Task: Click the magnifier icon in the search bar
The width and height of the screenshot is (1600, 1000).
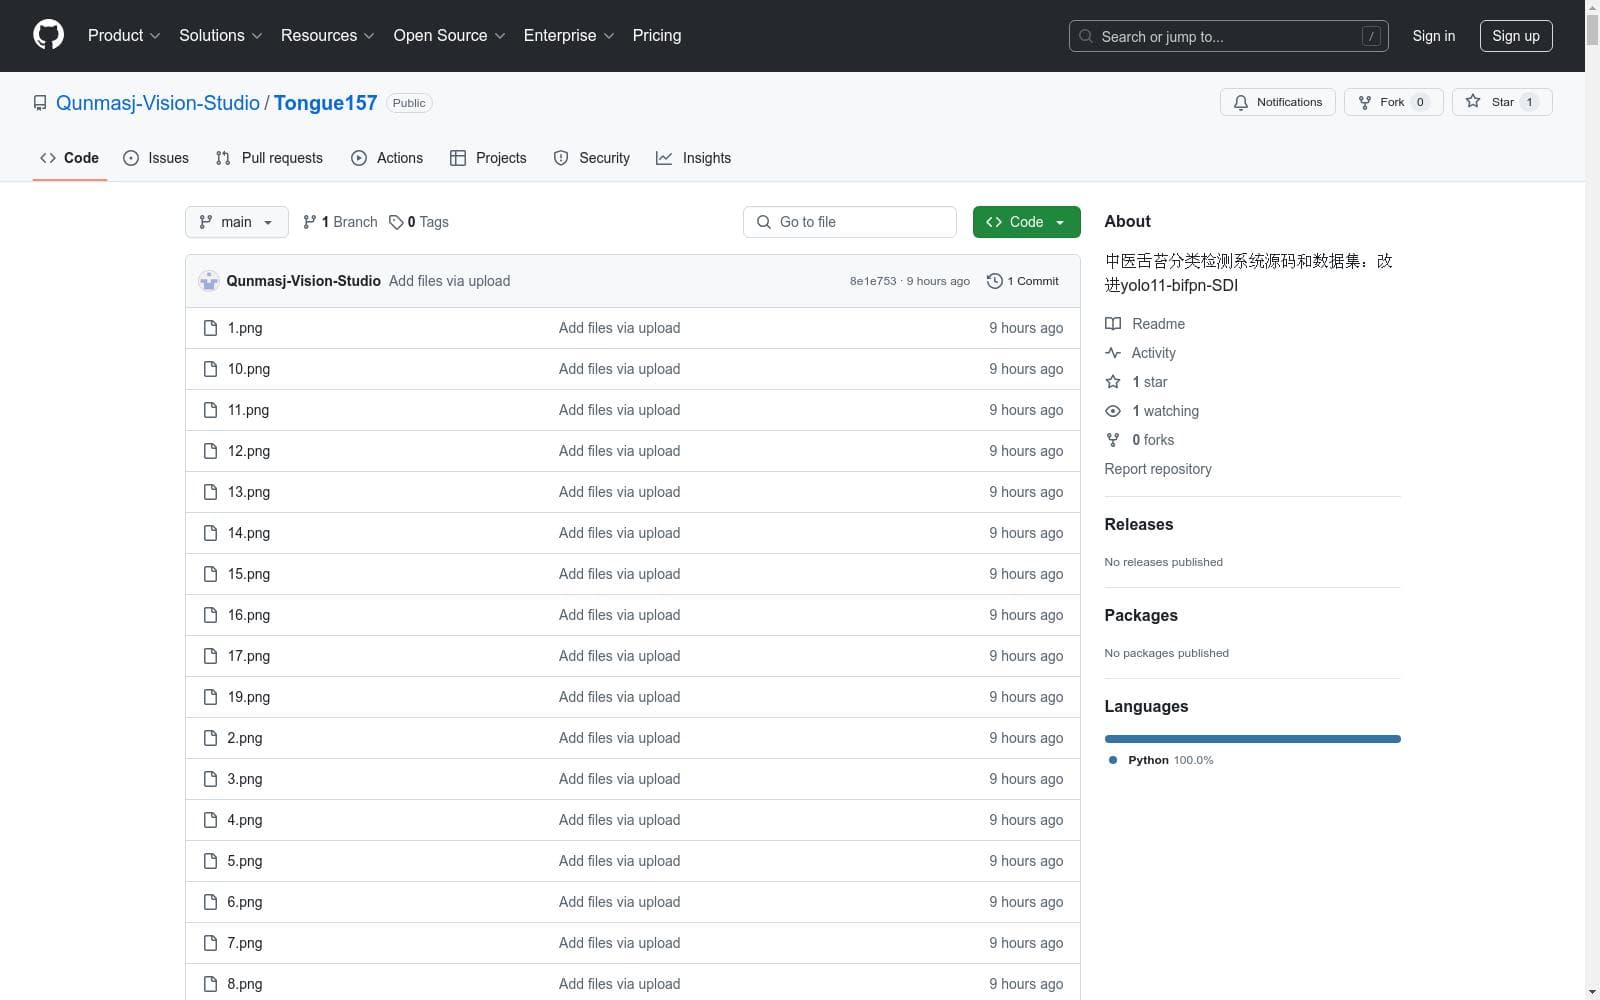Action: 1086,36
